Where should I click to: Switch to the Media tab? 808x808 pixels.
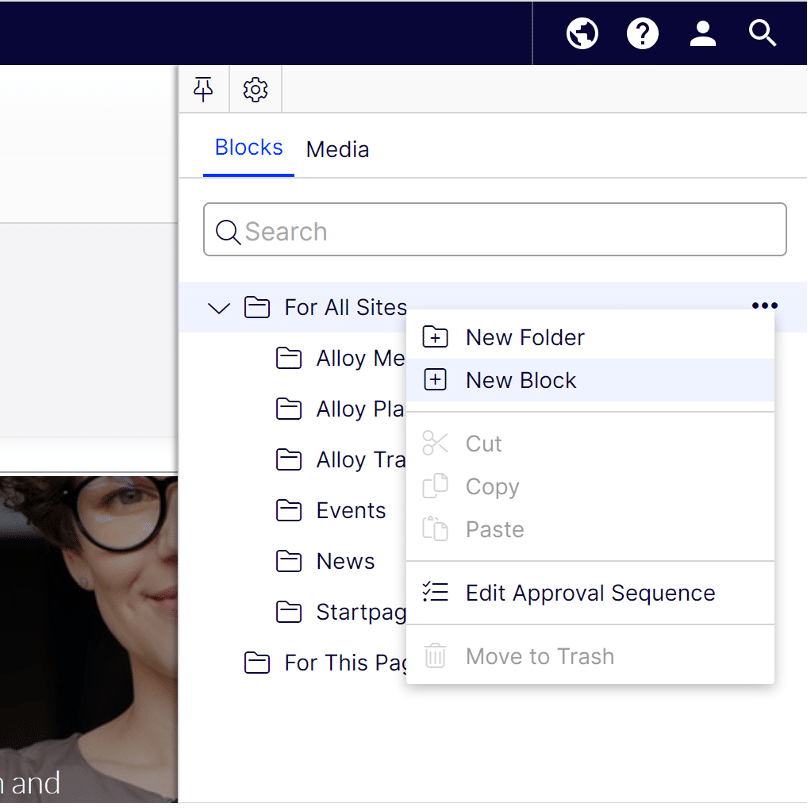coord(337,149)
